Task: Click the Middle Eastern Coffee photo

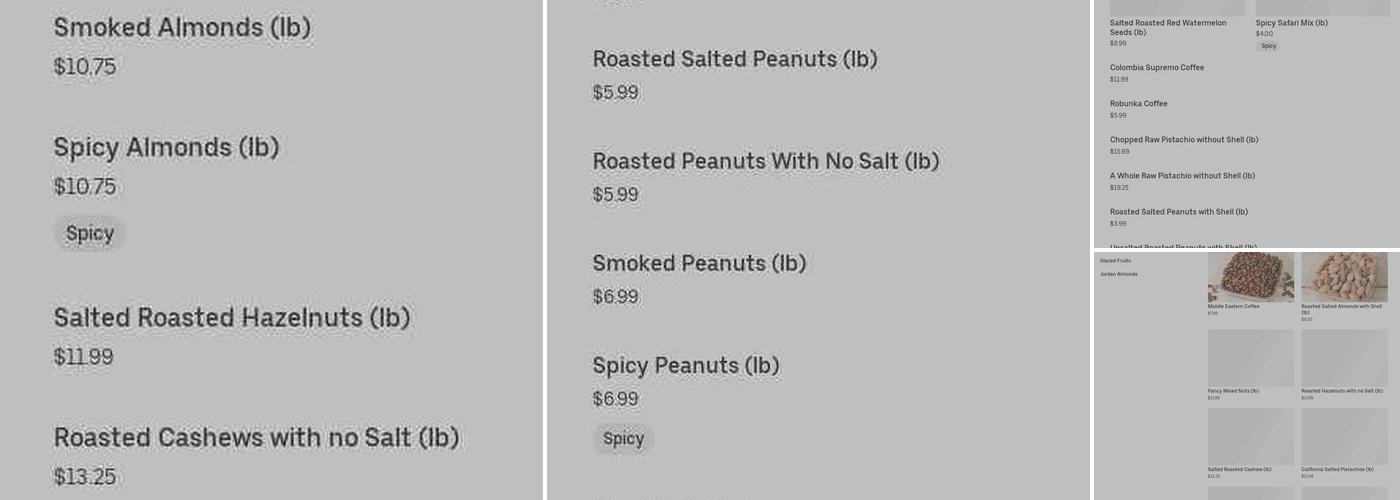Action: tap(1250, 277)
